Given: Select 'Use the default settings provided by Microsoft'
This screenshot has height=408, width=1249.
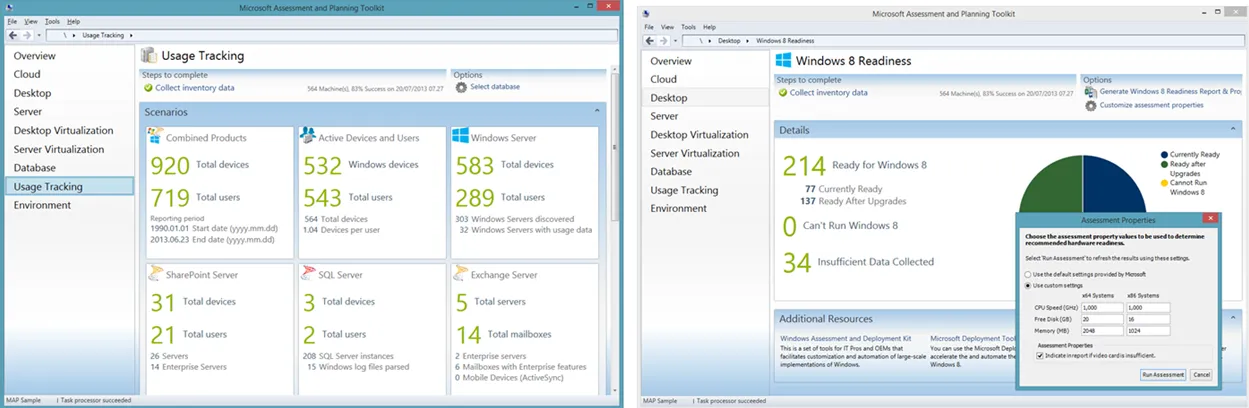Looking at the screenshot, I should 1028,273.
